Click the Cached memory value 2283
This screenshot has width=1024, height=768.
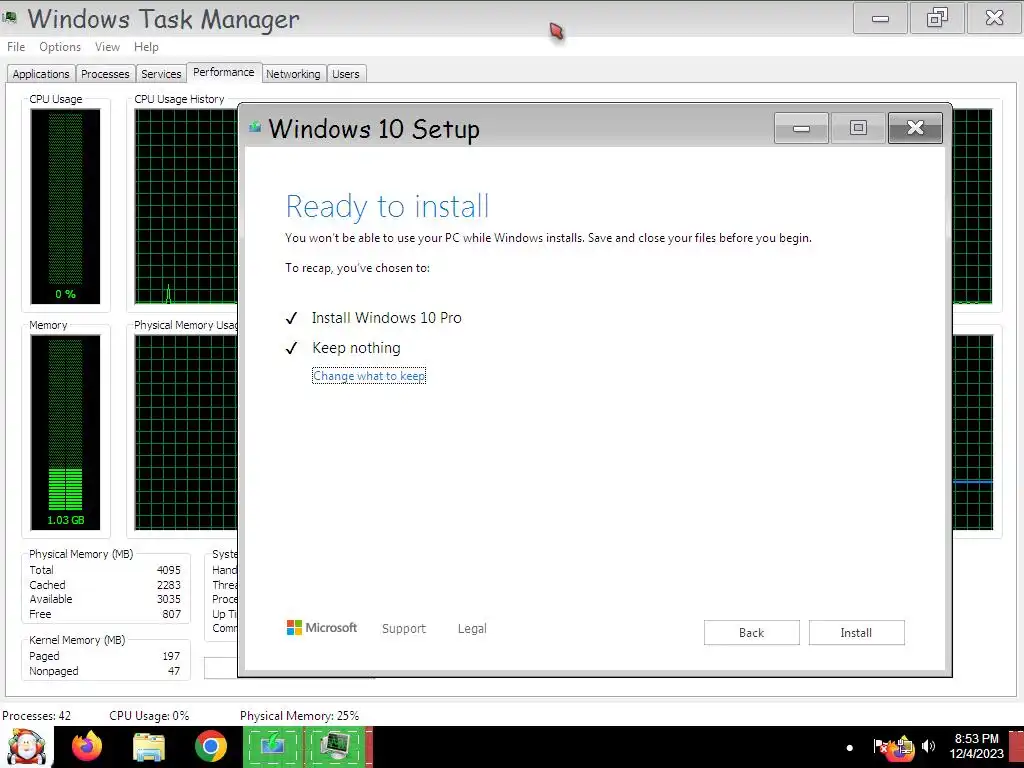click(x=168, y=585)
